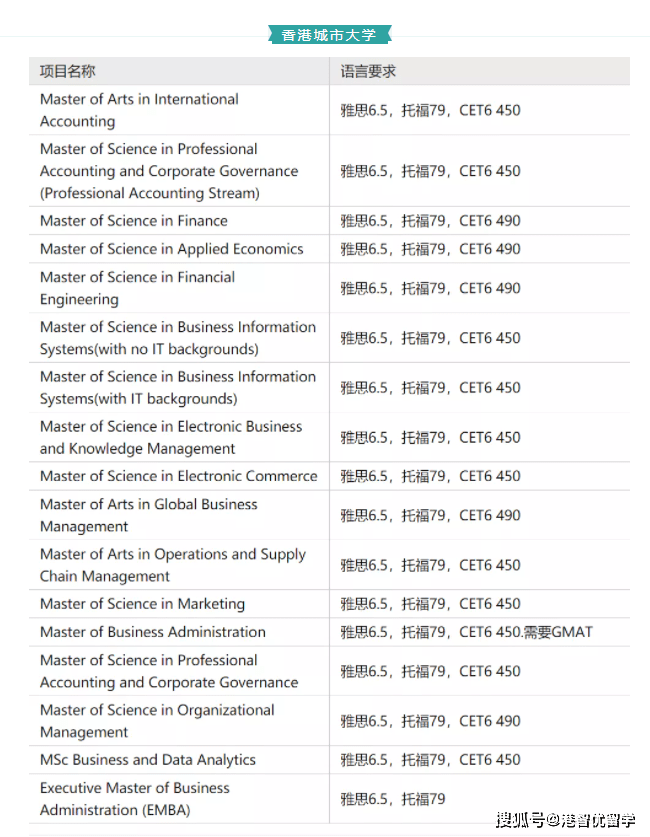Click Master of Arts in Operations and Supply Chain

(x=173, y=565)
